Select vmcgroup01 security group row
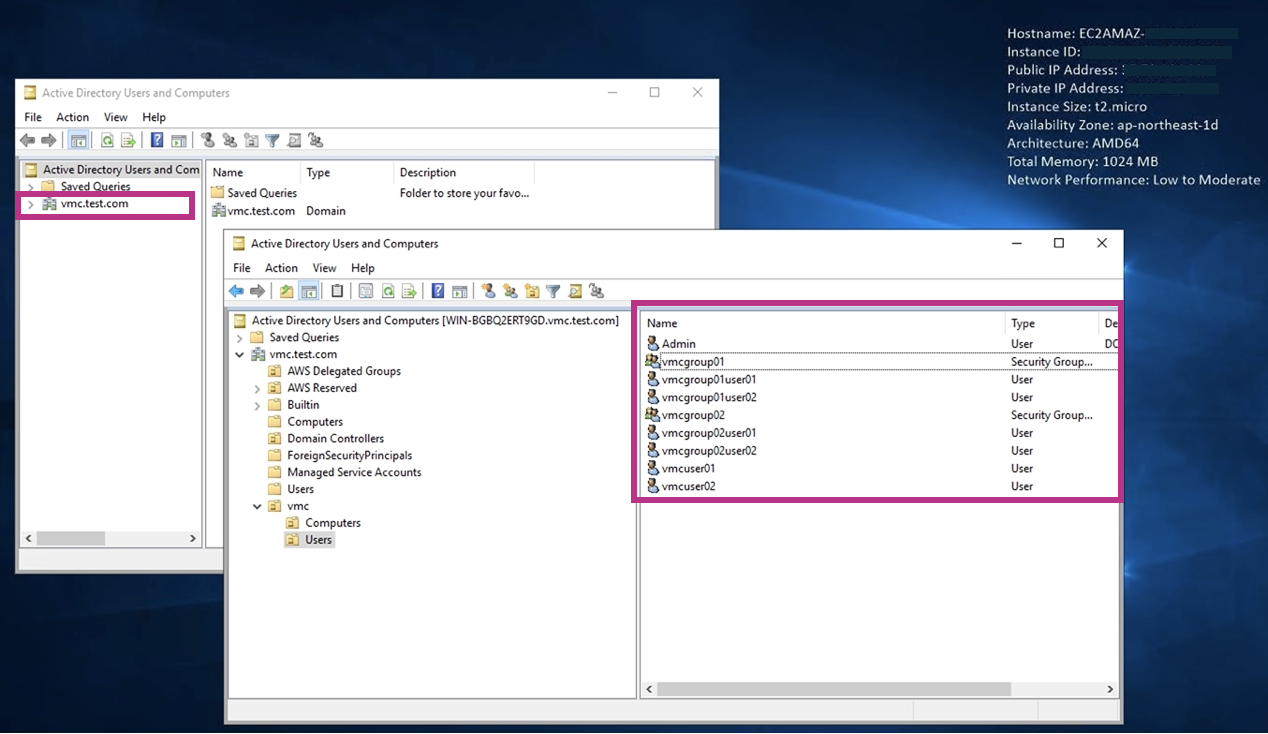 pos(880,361)
